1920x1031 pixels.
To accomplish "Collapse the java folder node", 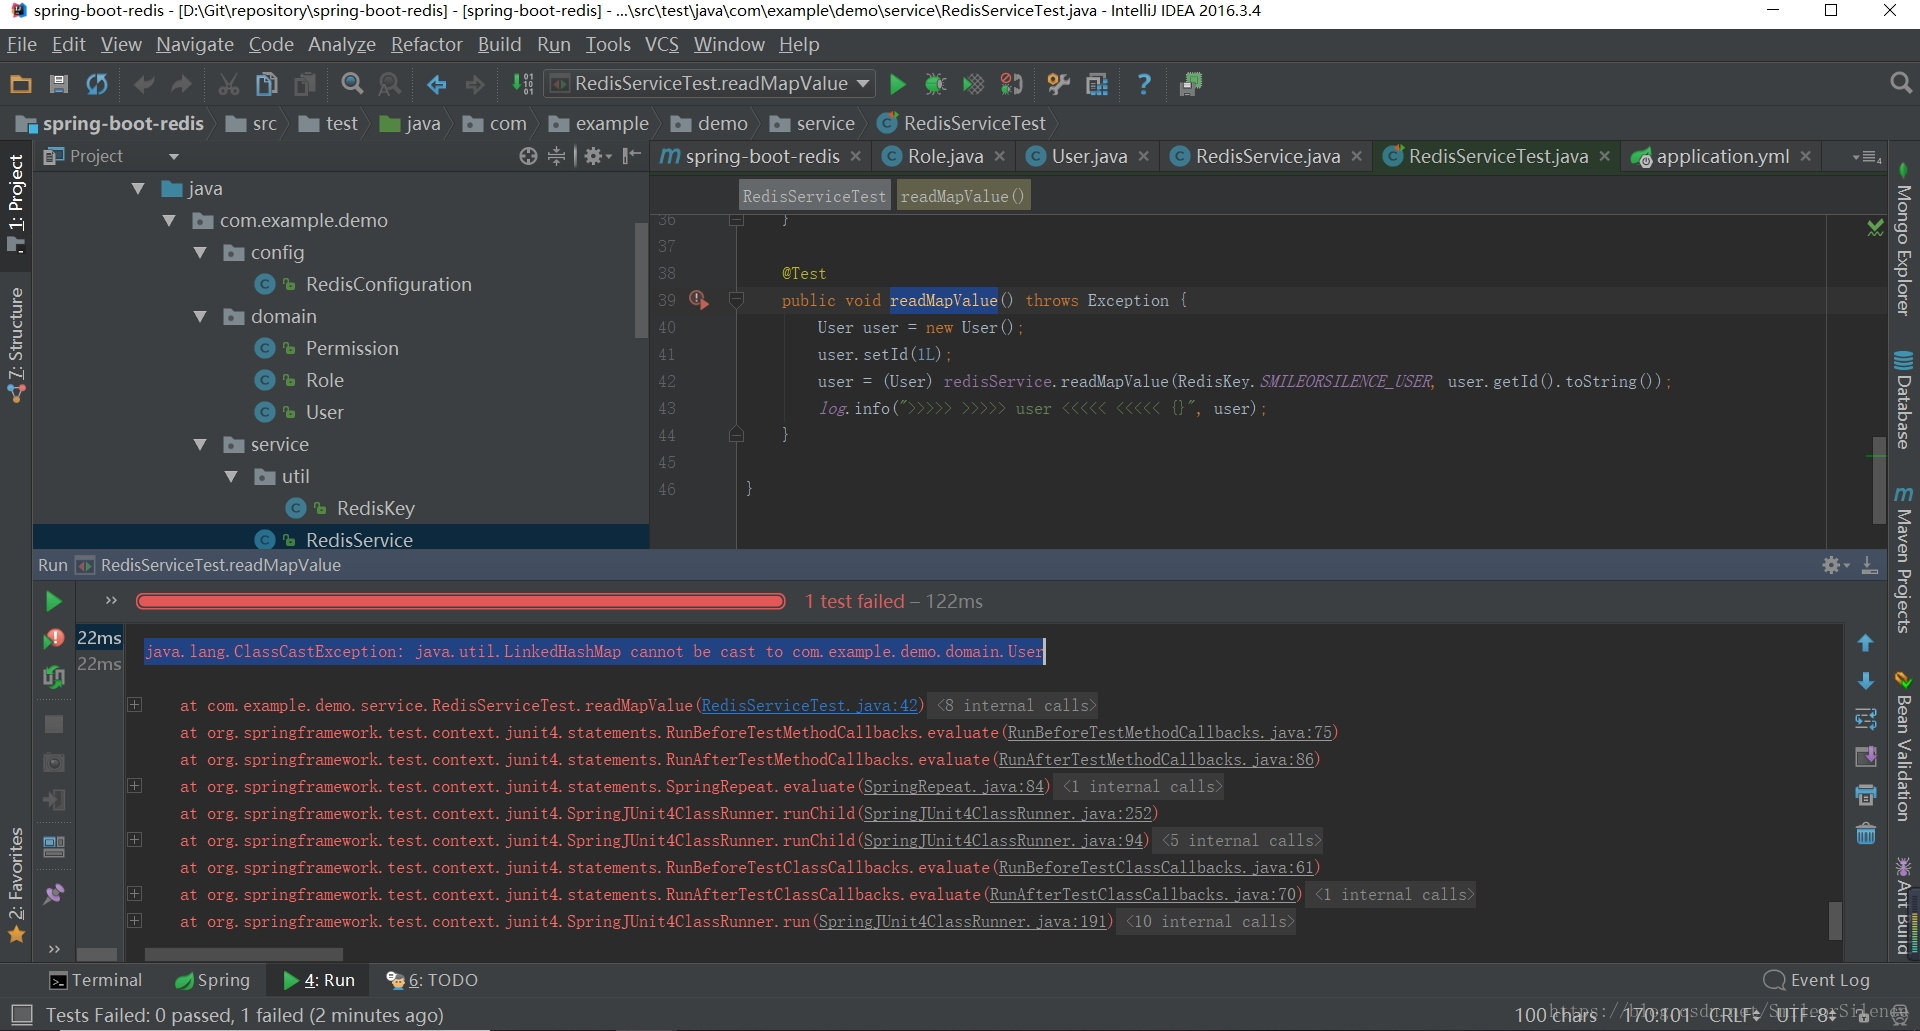I will (x=138, y=188).
